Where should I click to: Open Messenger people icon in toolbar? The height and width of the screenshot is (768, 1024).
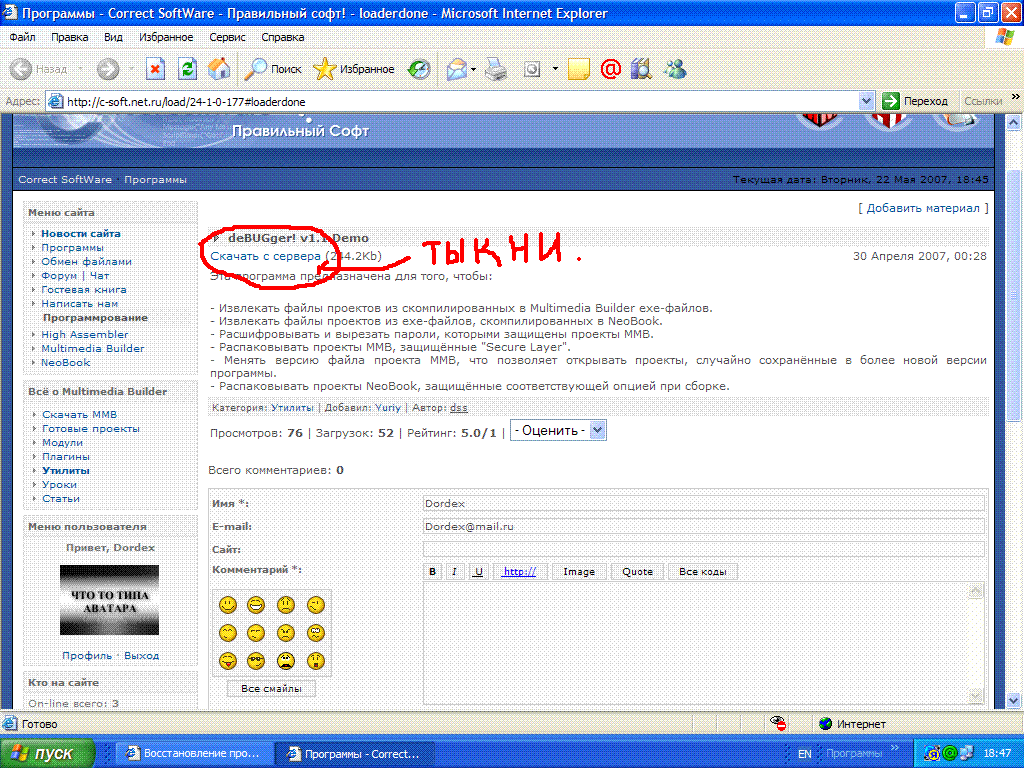[x=675, y=69]
